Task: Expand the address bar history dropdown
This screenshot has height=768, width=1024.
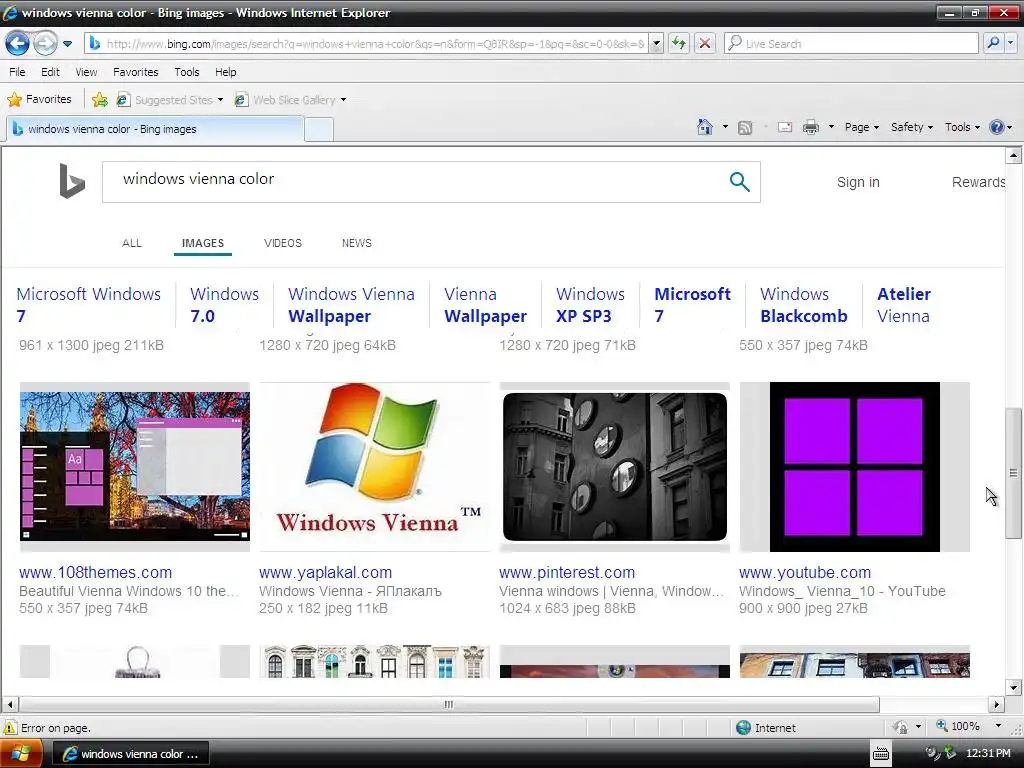Action: coord(657,44)
